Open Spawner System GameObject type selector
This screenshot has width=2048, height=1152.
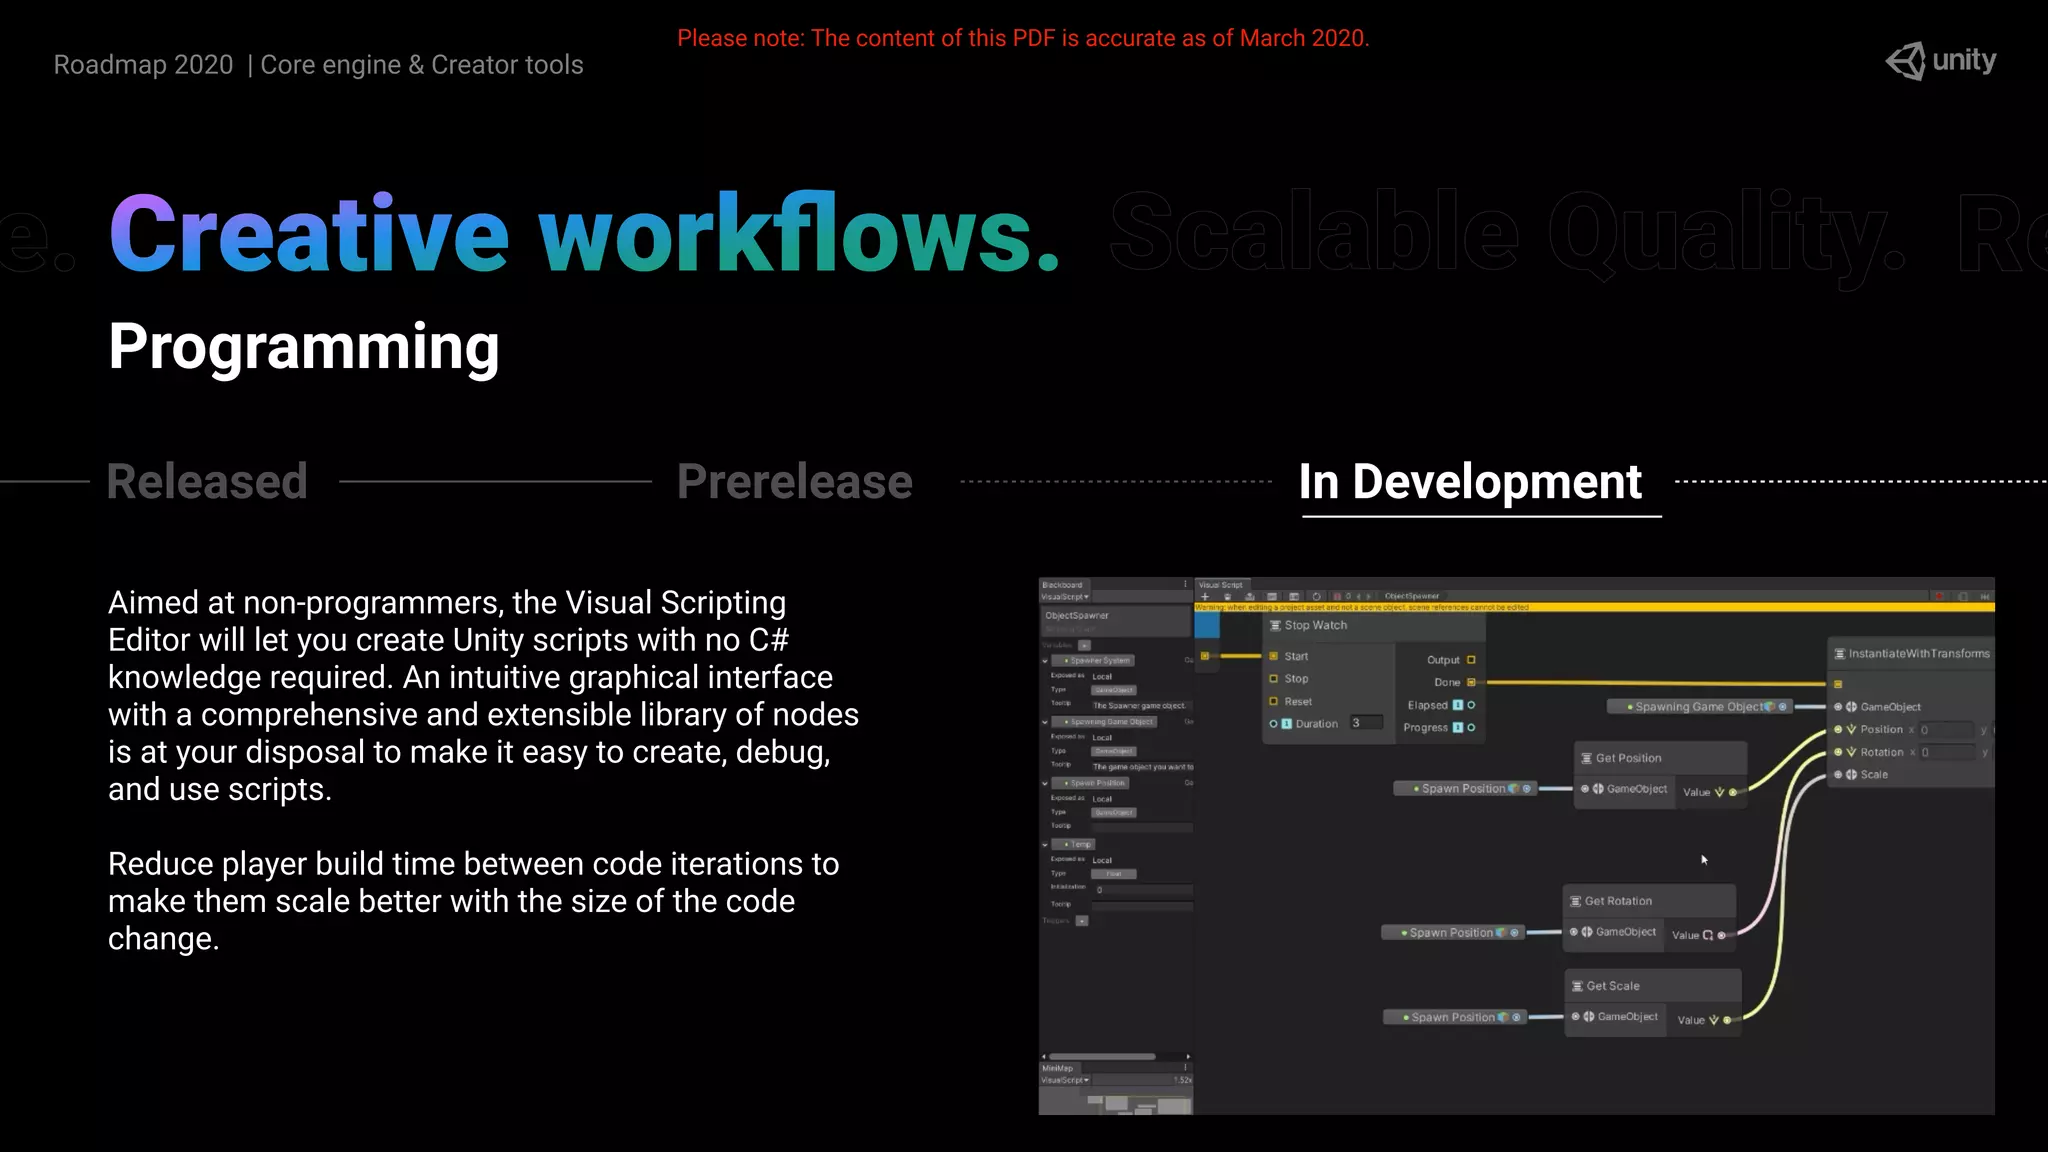pyautogui.click(x=1113, y=690)
